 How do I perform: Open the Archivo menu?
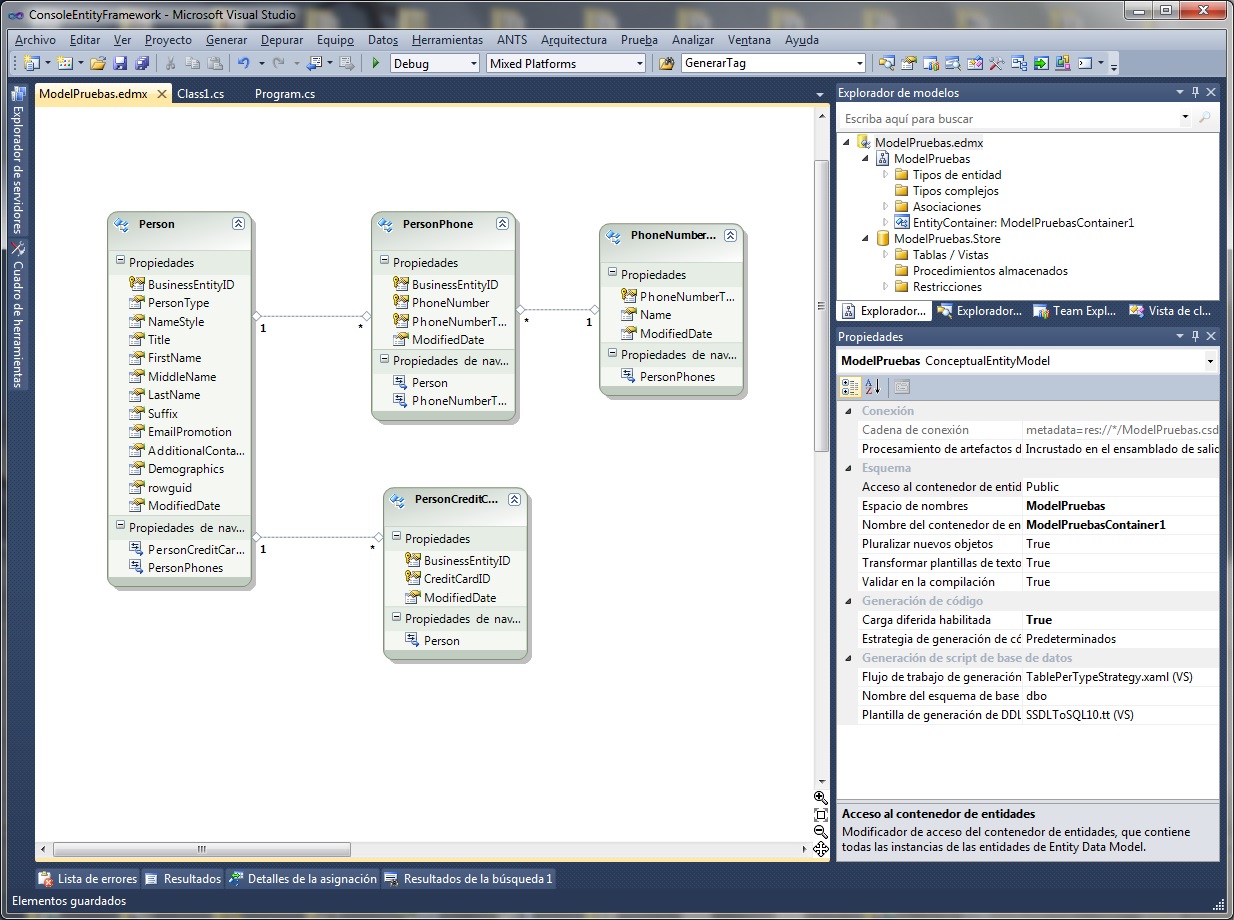35,40
